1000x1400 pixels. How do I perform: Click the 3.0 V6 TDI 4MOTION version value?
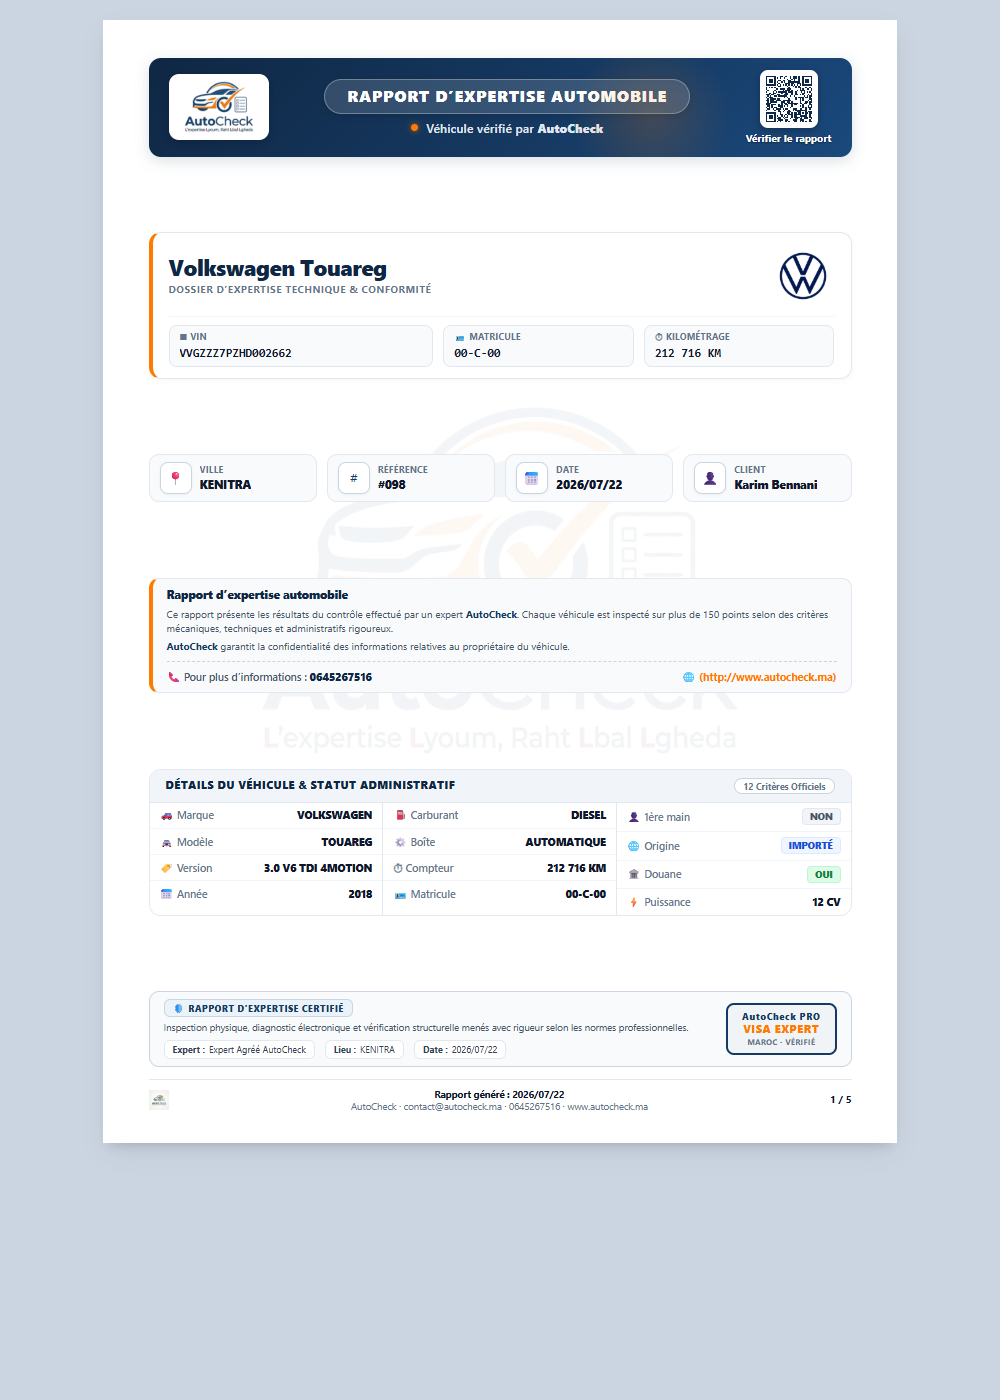click(318, 869)
